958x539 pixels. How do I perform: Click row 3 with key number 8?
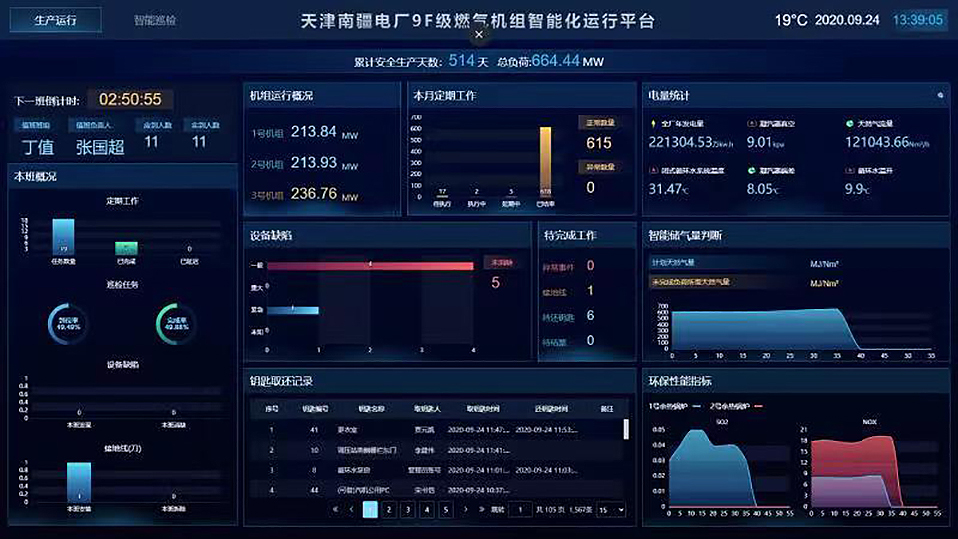[436, 470]
